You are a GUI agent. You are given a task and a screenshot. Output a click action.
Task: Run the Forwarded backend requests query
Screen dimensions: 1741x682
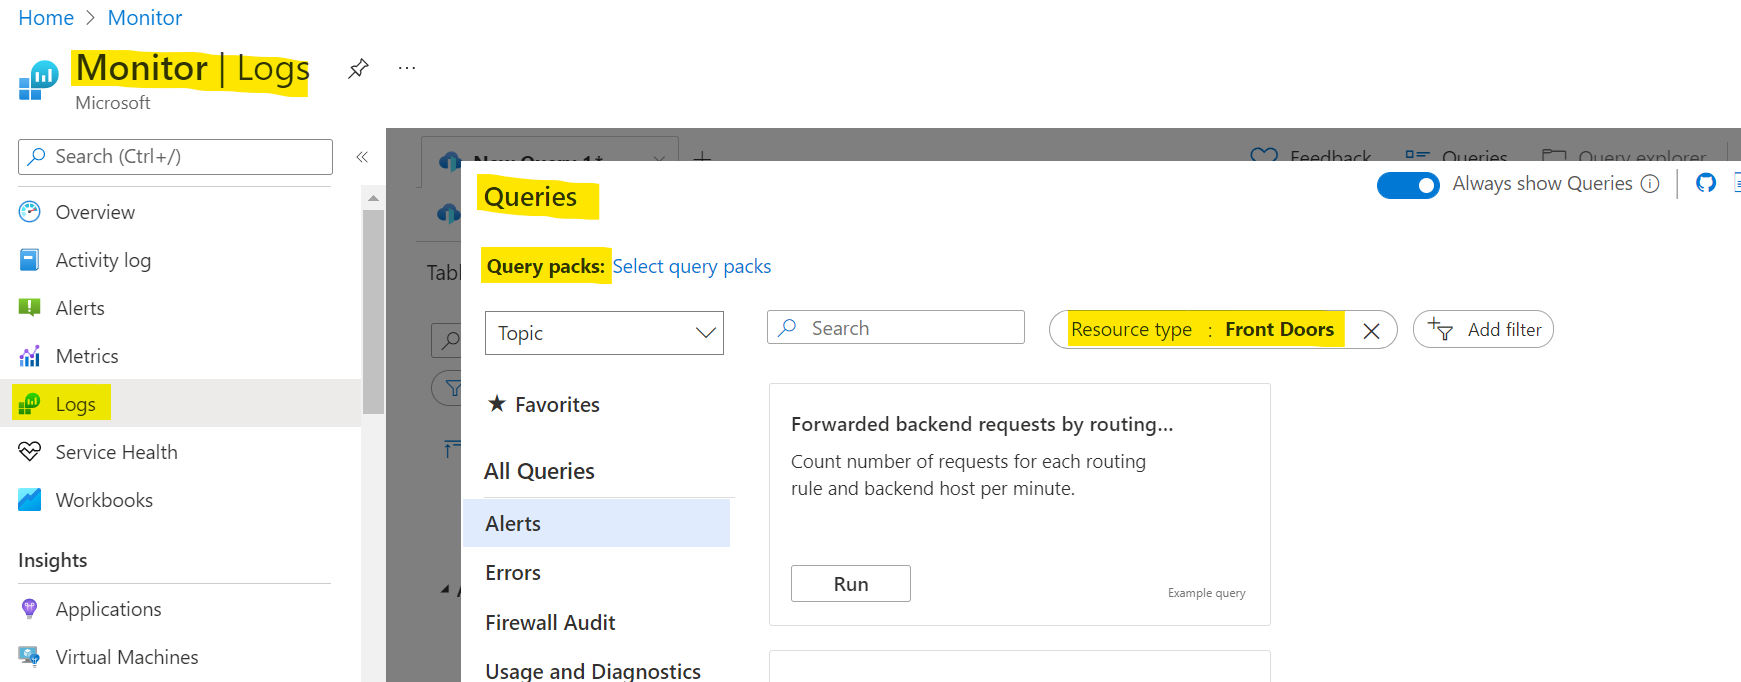tap(850, 584)
